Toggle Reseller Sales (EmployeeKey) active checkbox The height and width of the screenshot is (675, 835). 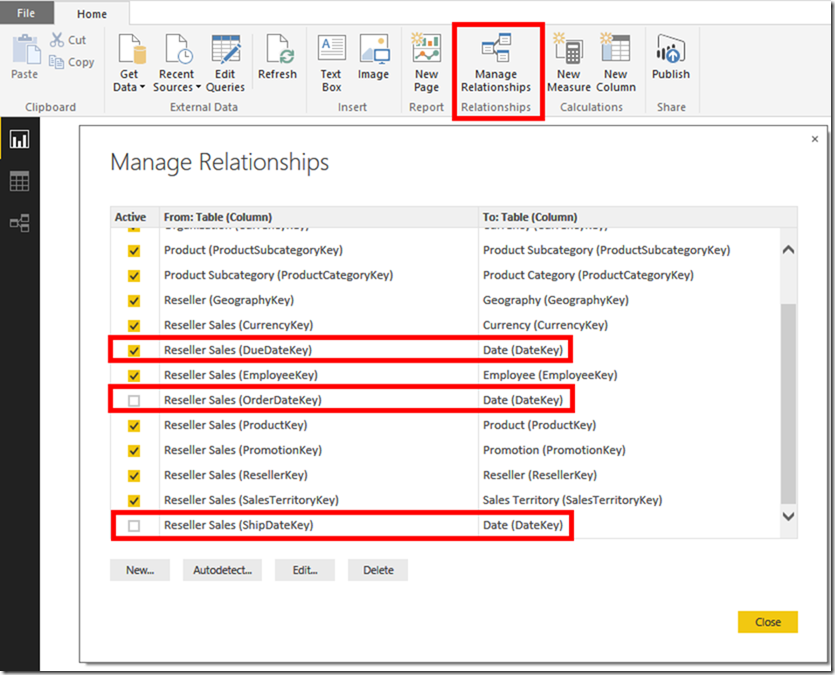[x=134, y=376]
